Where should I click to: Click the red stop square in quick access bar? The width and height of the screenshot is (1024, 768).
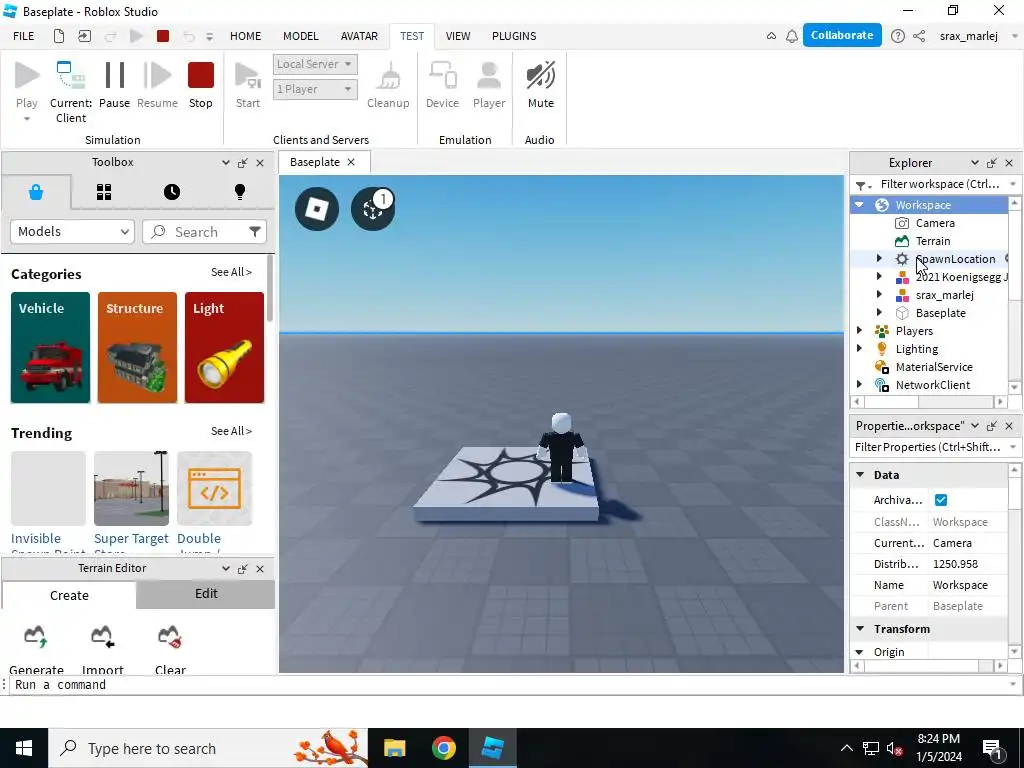(x=163, y=36)
